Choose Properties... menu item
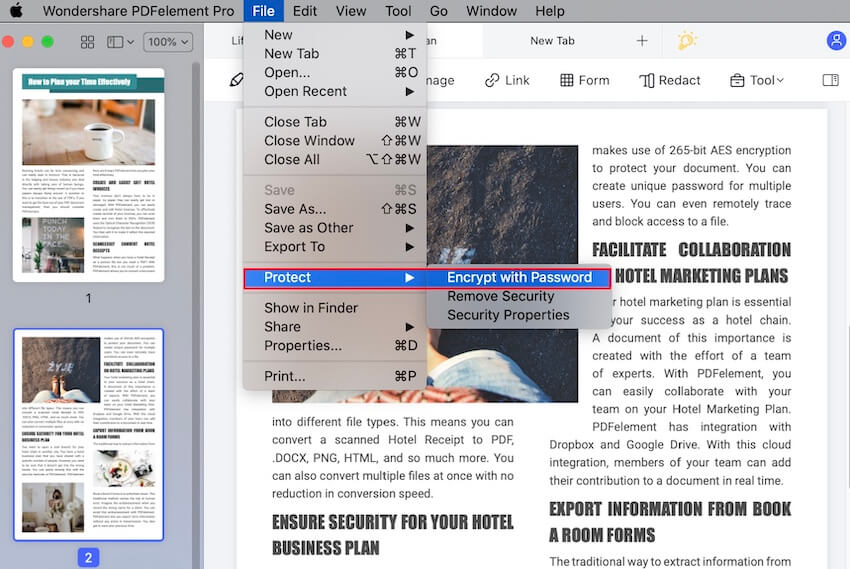 pyautogui.click(x=335, y=346)
